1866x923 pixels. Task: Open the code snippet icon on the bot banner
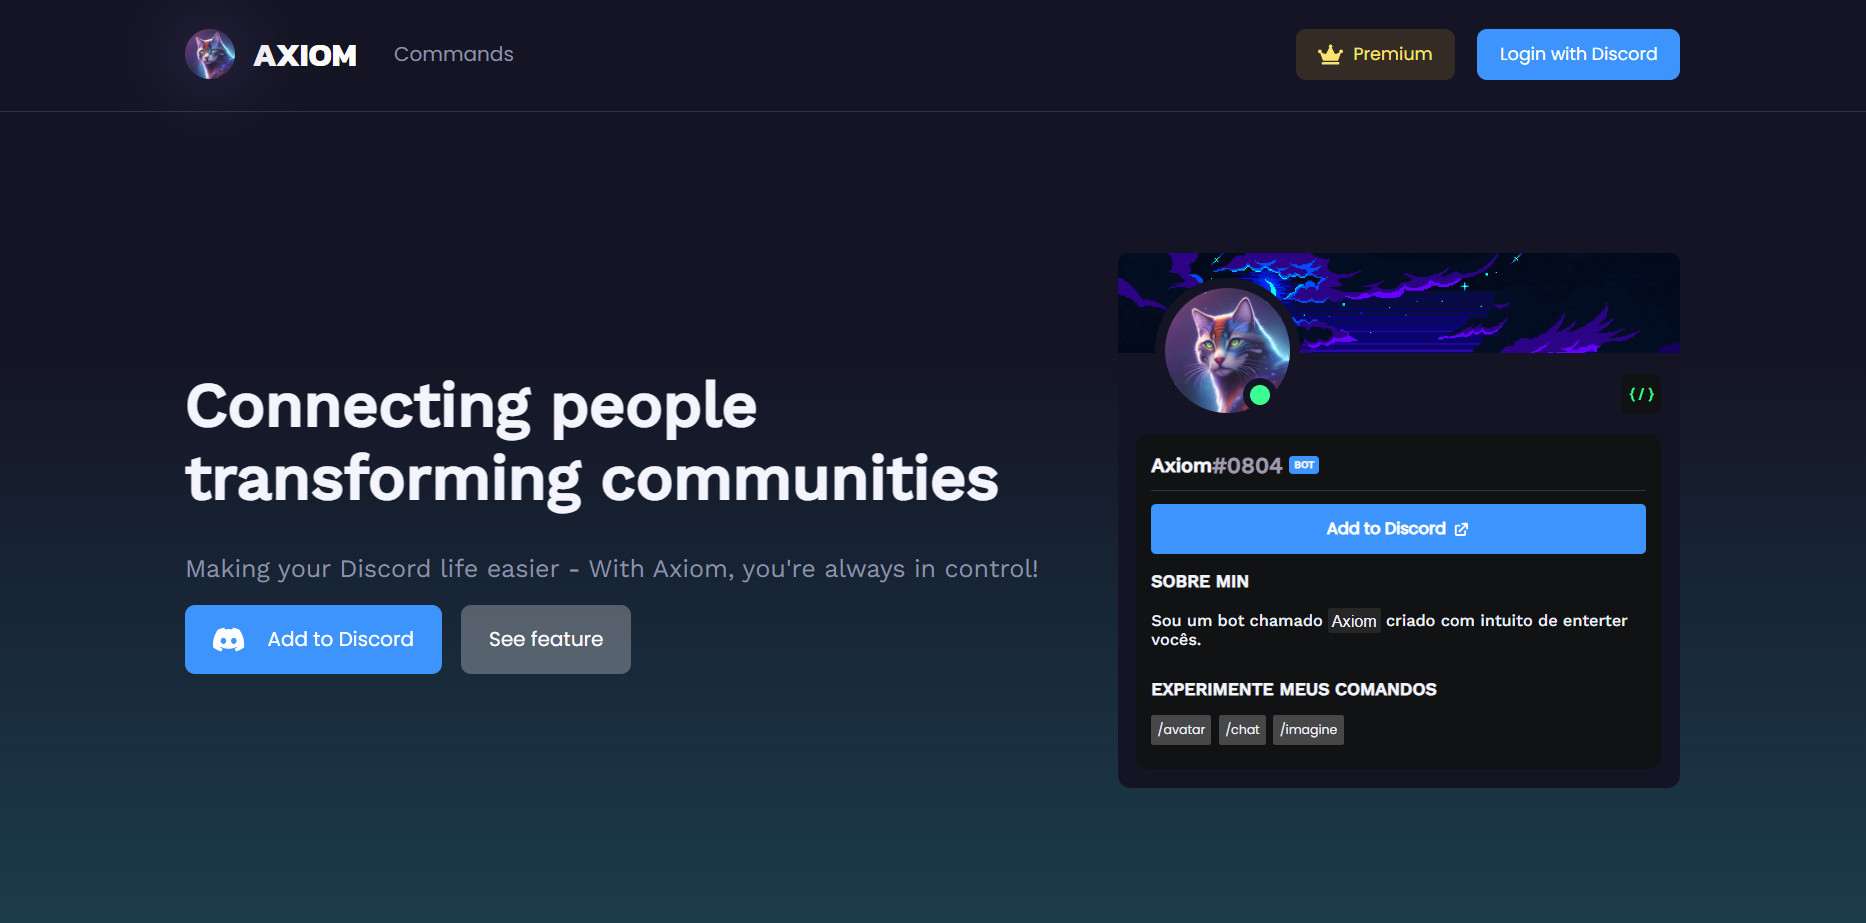(x=1640, y=394)
